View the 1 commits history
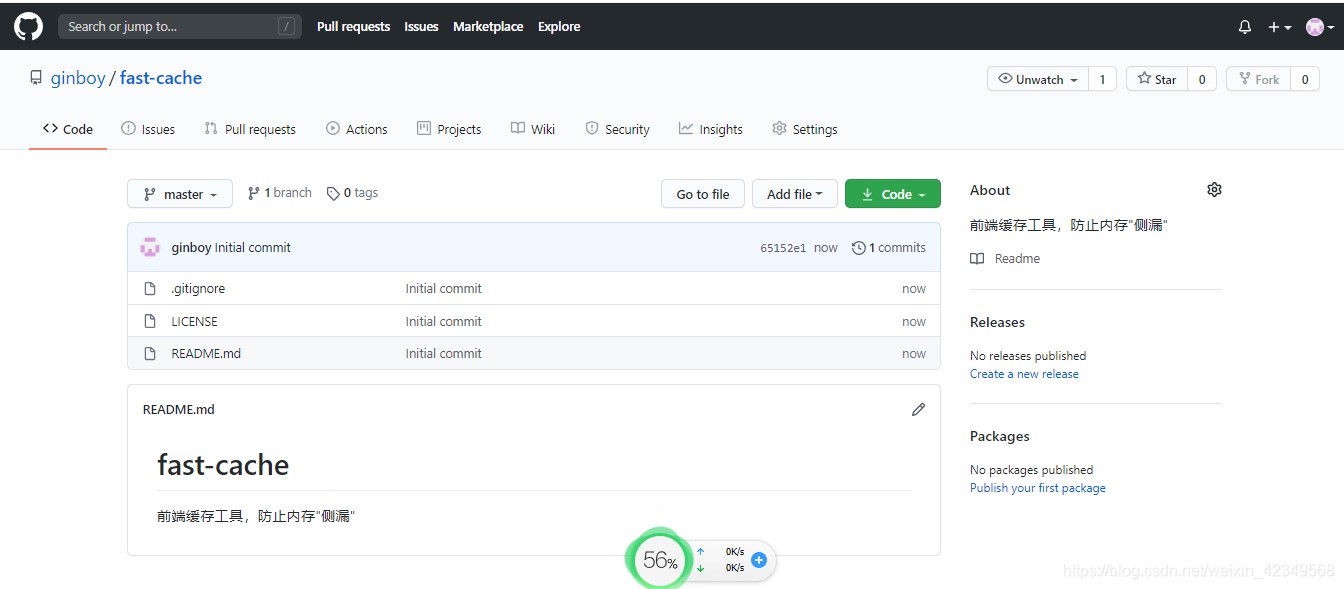The width and height of the screenshot is (1344, 589). click(889, 248)
